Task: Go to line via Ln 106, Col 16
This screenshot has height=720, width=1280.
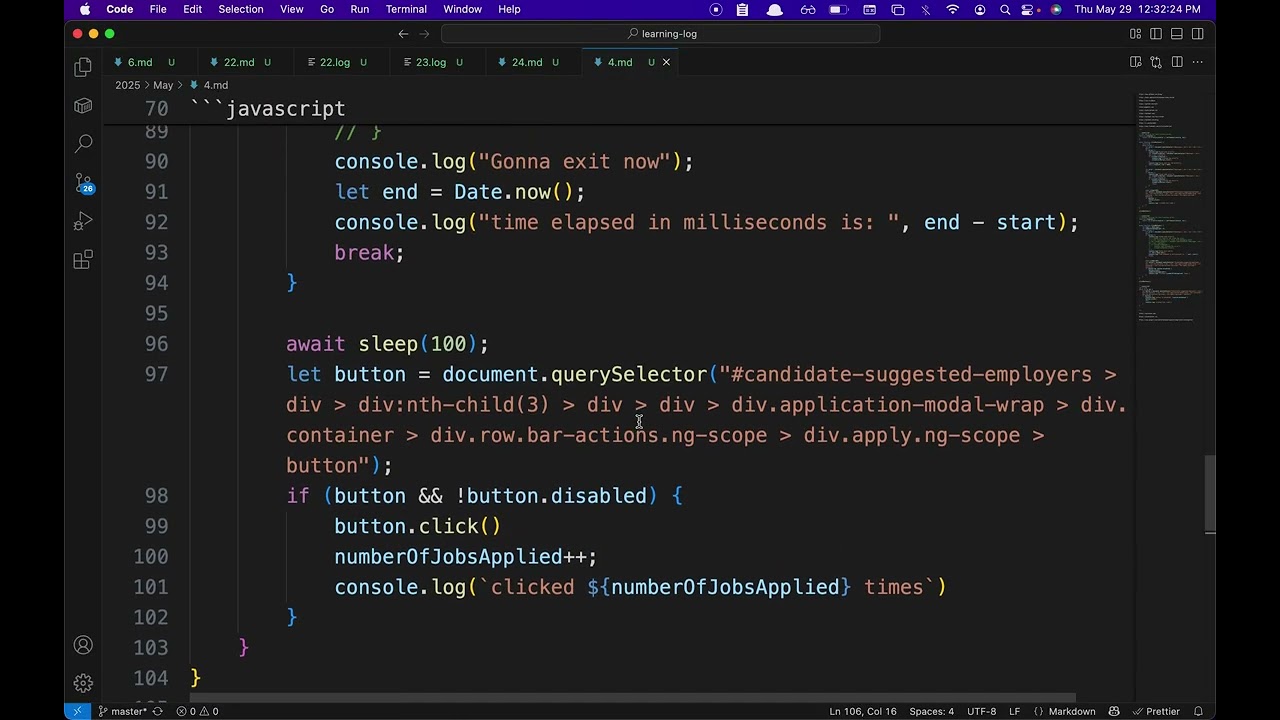Action: [862, 711]
